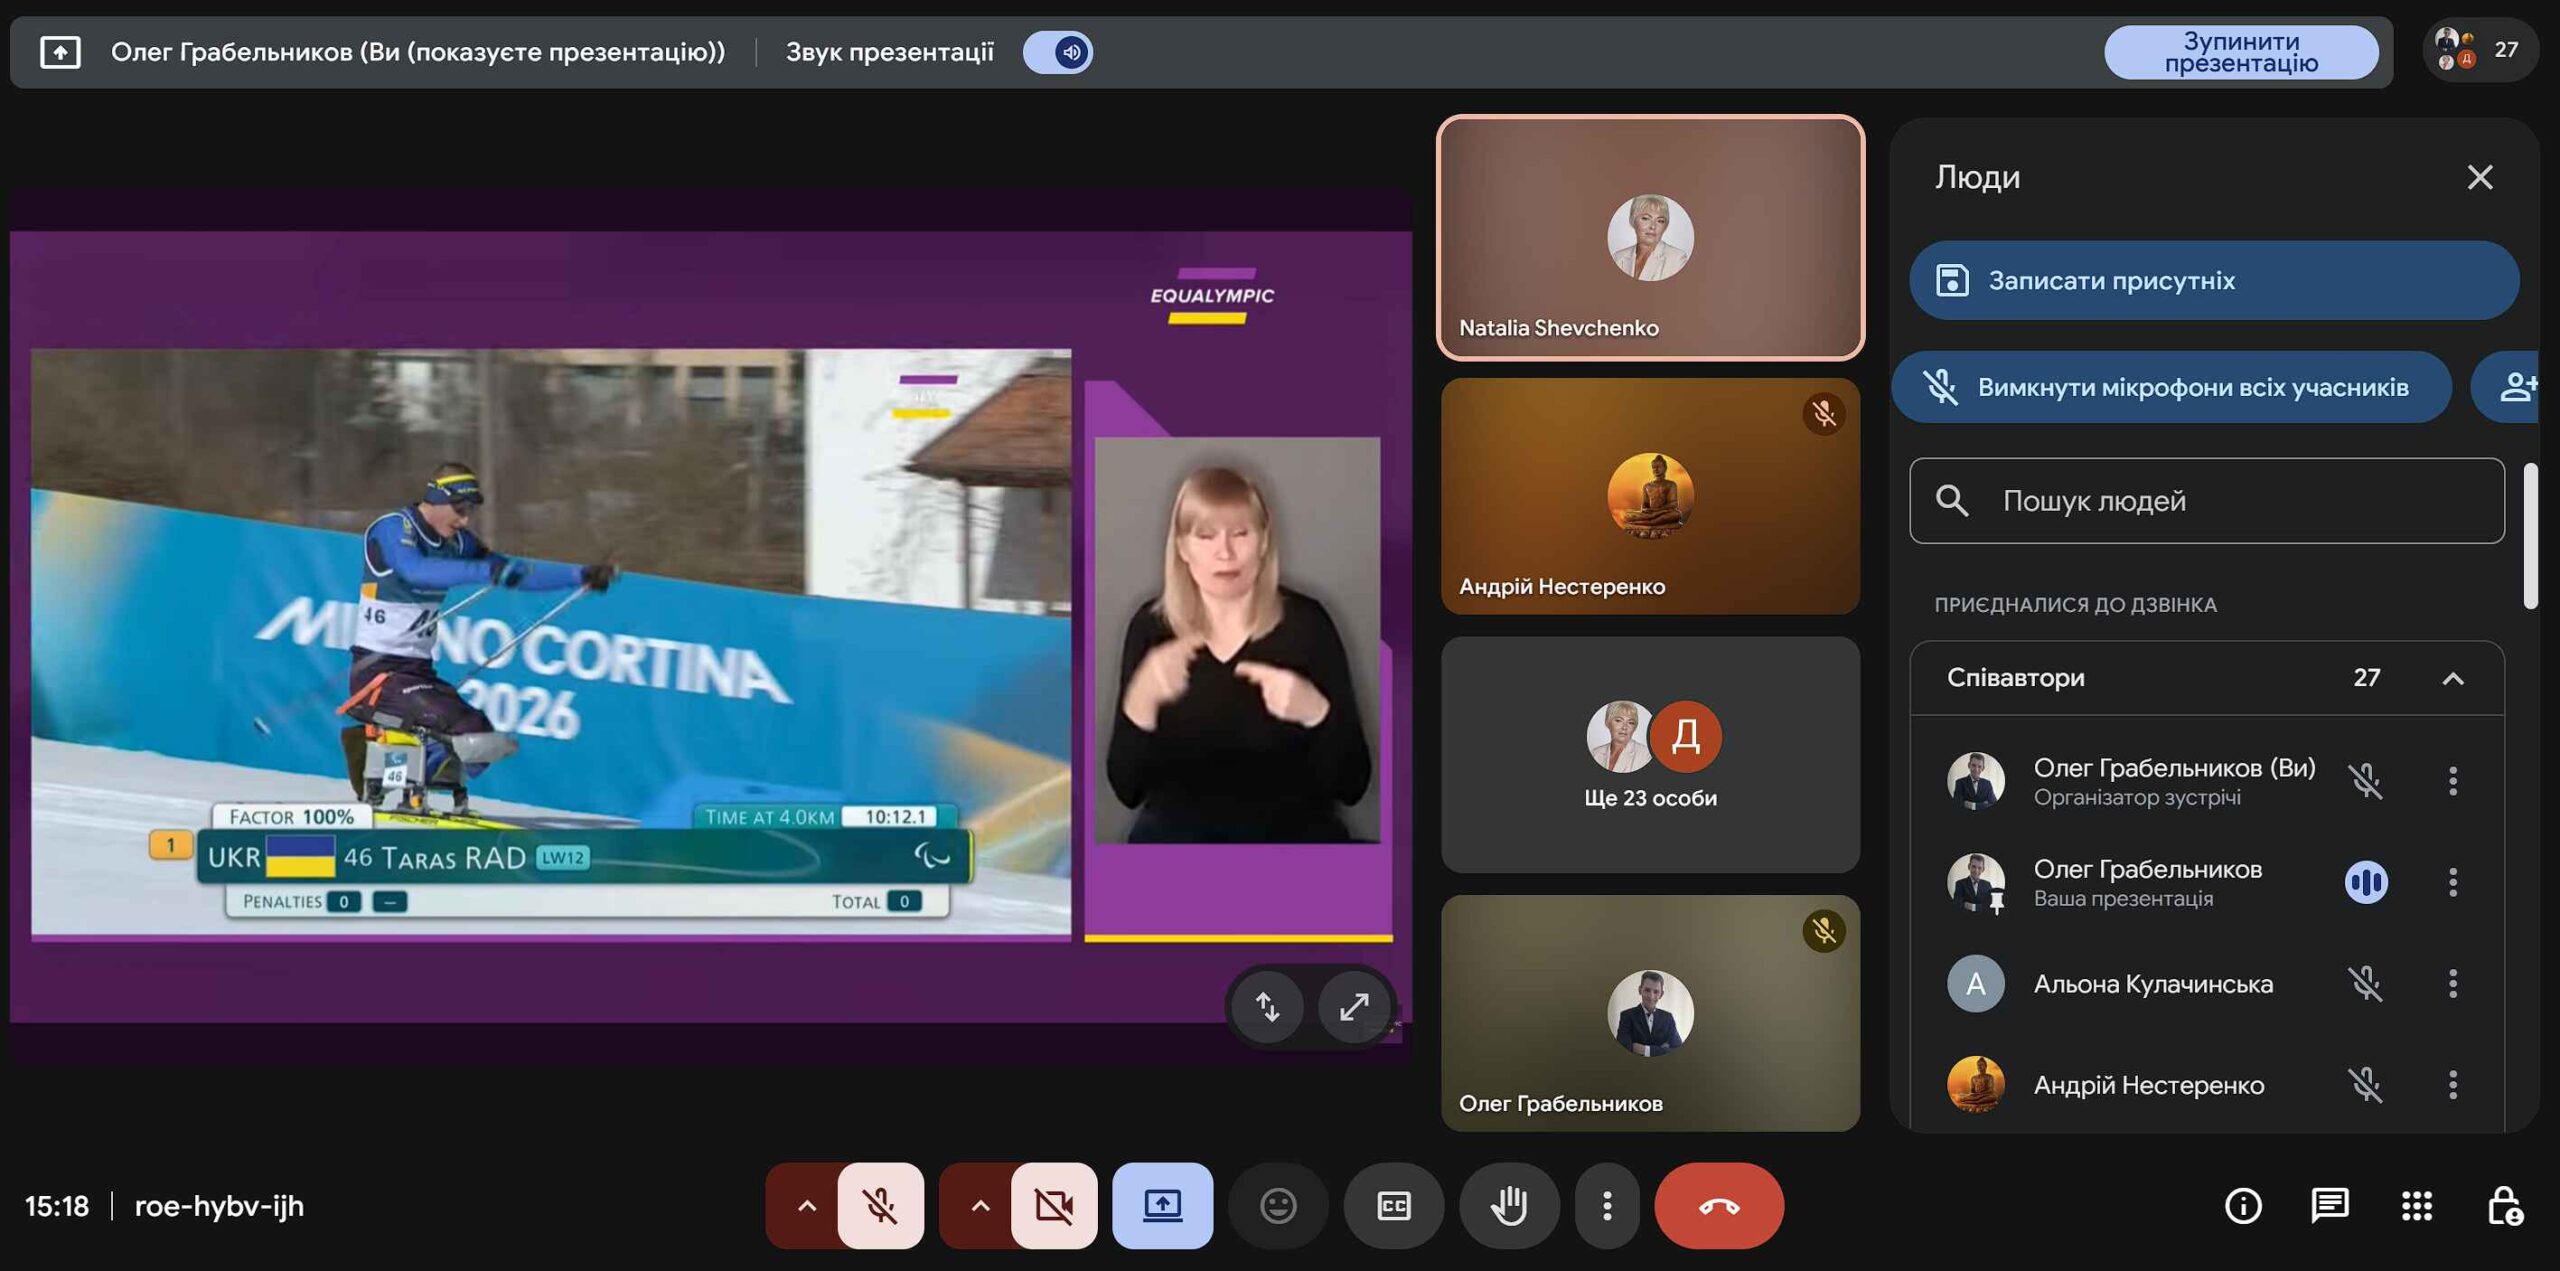Click the presenter name Олег Грабельников in top bar
Viewport: 2560px width, 1271px height.
coord(417,52)
